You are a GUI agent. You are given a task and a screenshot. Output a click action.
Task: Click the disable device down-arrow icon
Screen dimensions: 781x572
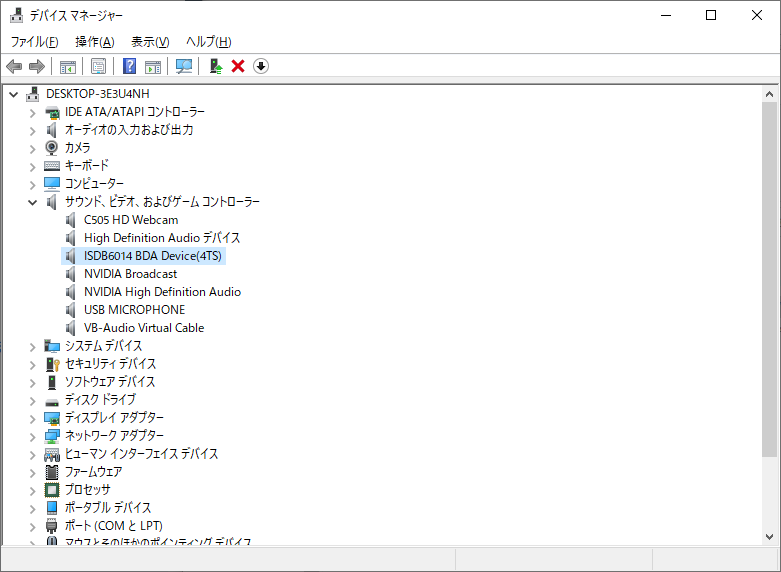261,66
